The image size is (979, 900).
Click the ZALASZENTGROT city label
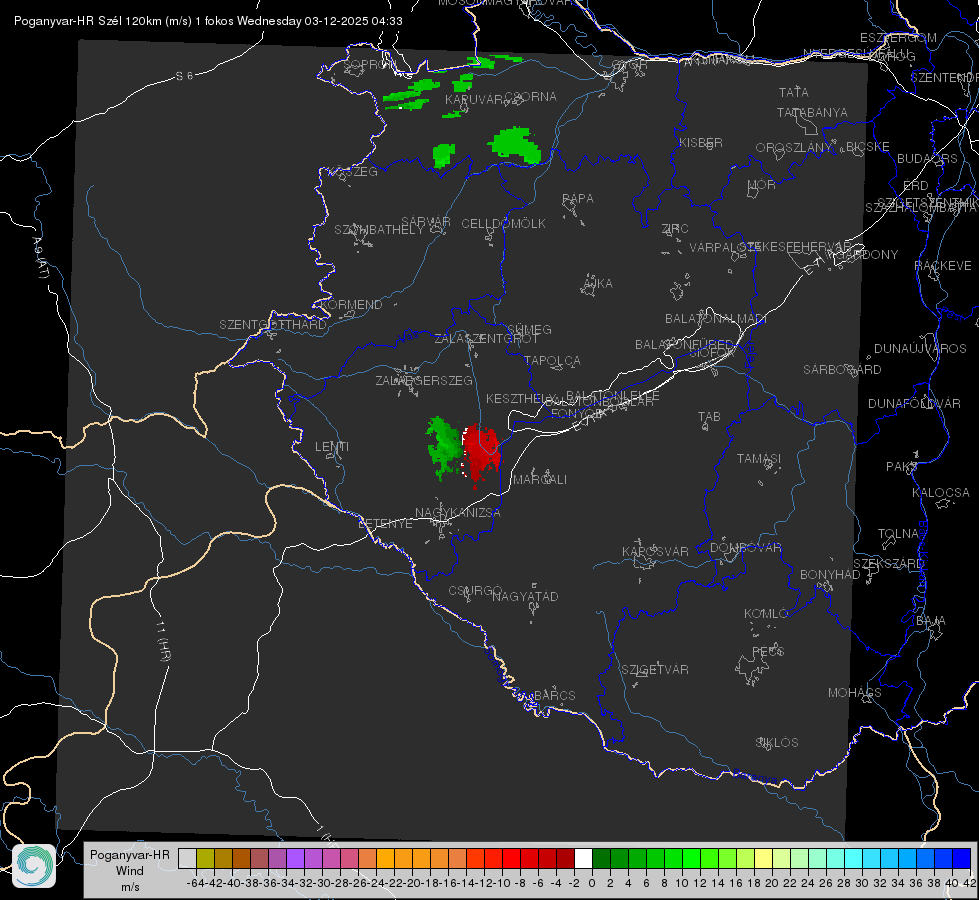pyautogui.click(x=486, y=339)
